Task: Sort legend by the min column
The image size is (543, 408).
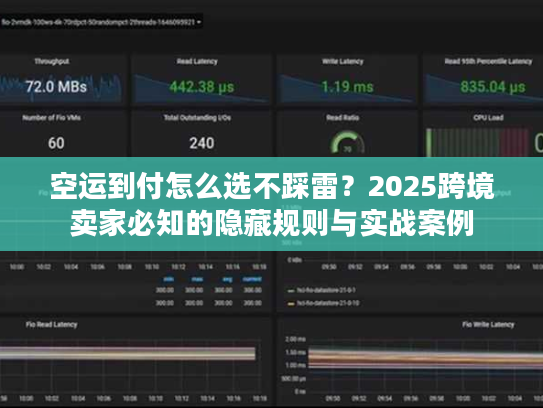Action: click(169, 279)
